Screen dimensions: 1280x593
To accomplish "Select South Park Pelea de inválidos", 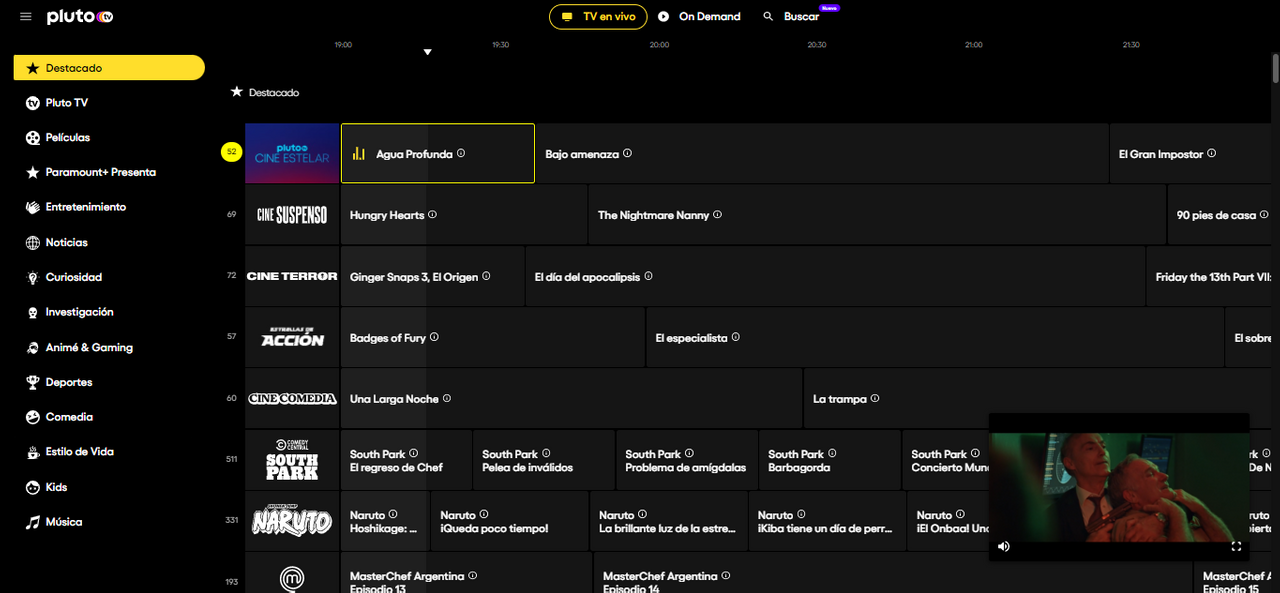I will 544,460.
